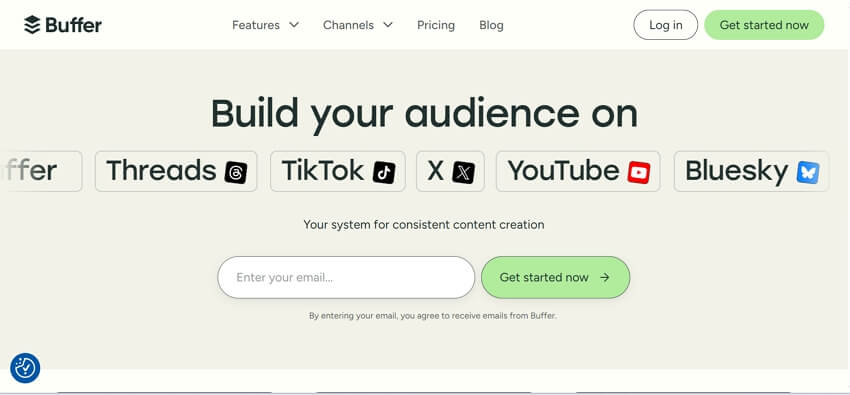Select the YouTube channel chip

click(578, 171)
